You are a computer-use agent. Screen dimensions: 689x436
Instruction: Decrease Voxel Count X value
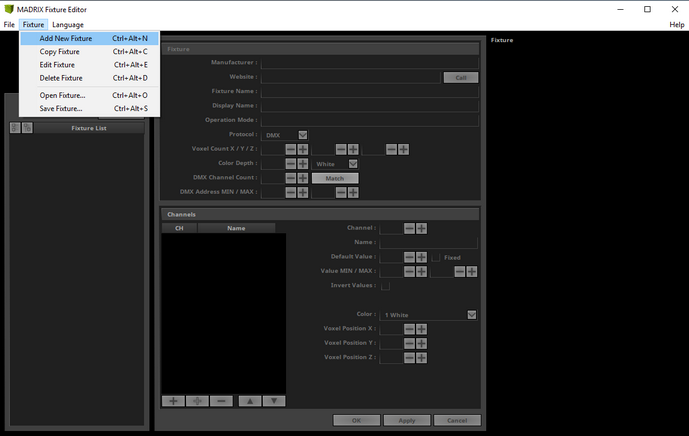[290, 149]
